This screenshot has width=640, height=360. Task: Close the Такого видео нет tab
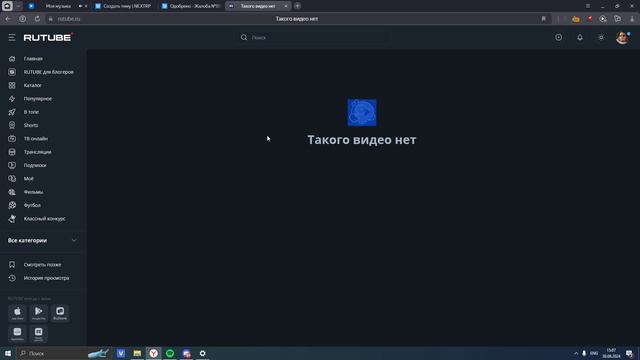[x=286, y=6]
